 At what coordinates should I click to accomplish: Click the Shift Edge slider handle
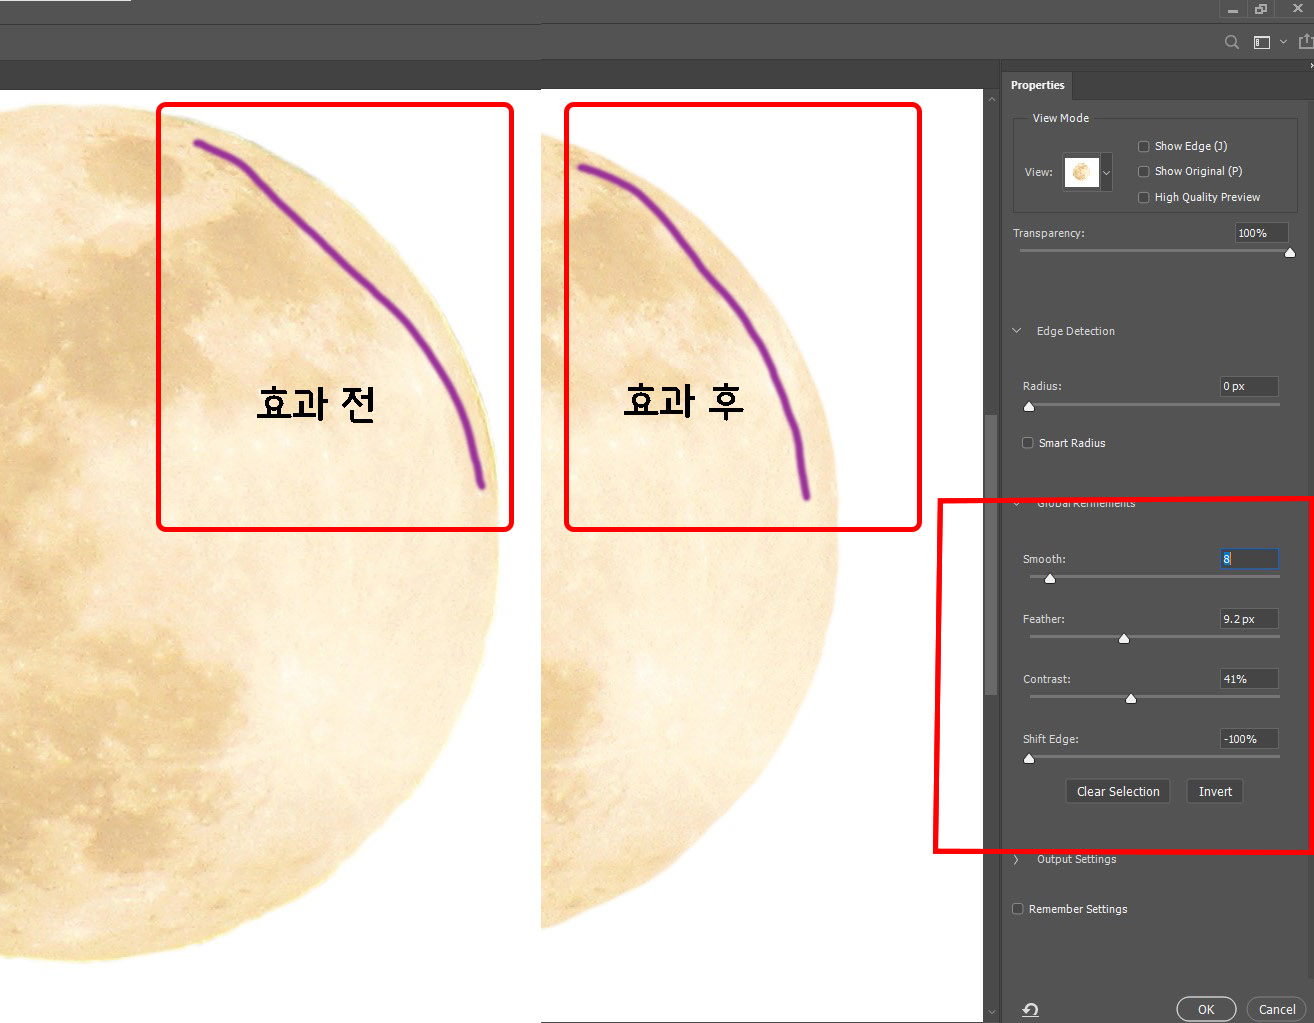(1029, 758)
